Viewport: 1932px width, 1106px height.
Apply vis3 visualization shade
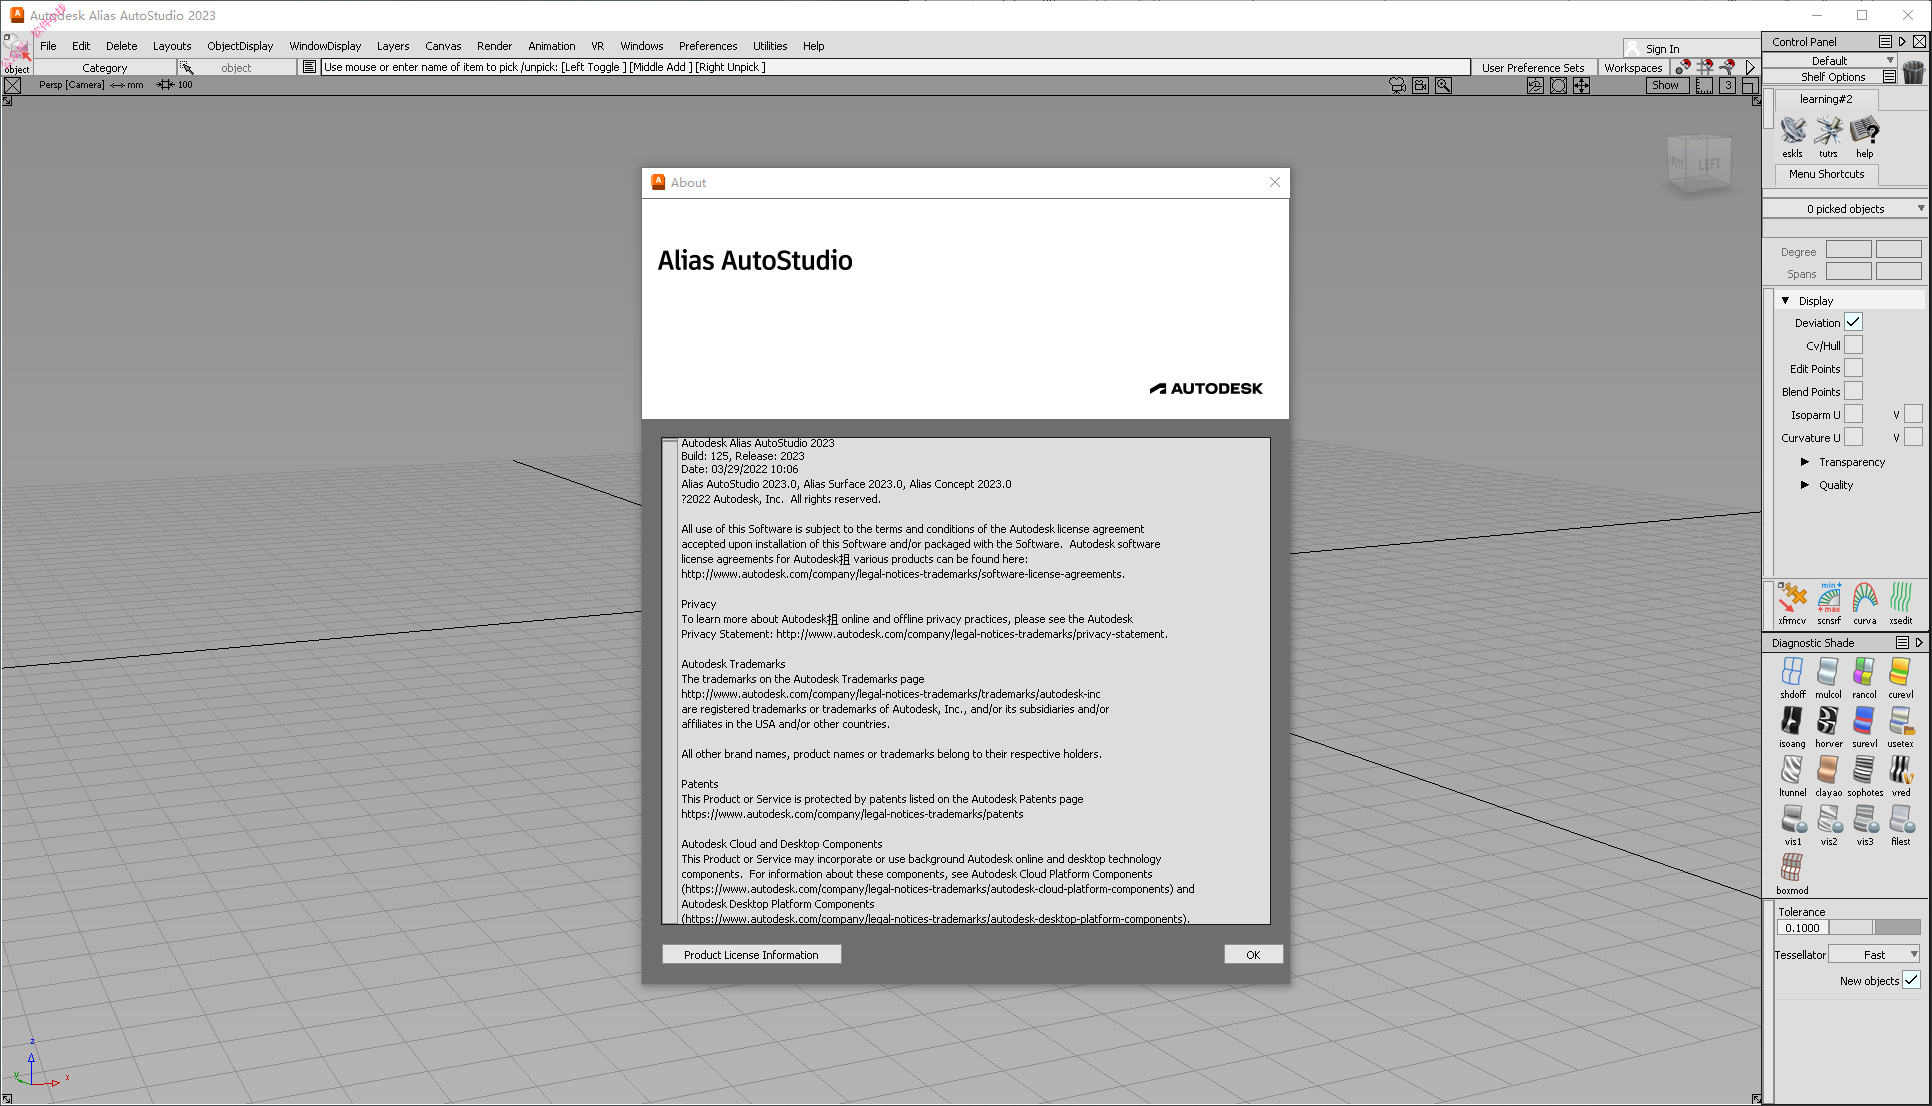pos(1865,824)
